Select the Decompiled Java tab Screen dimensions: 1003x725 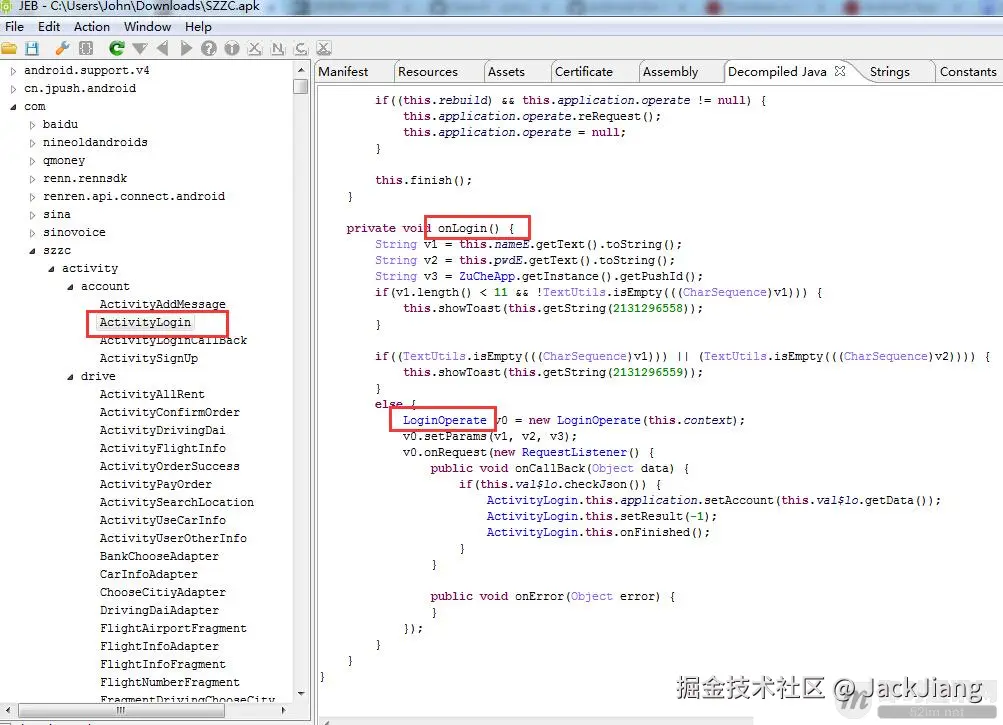[x=777, y=72]
